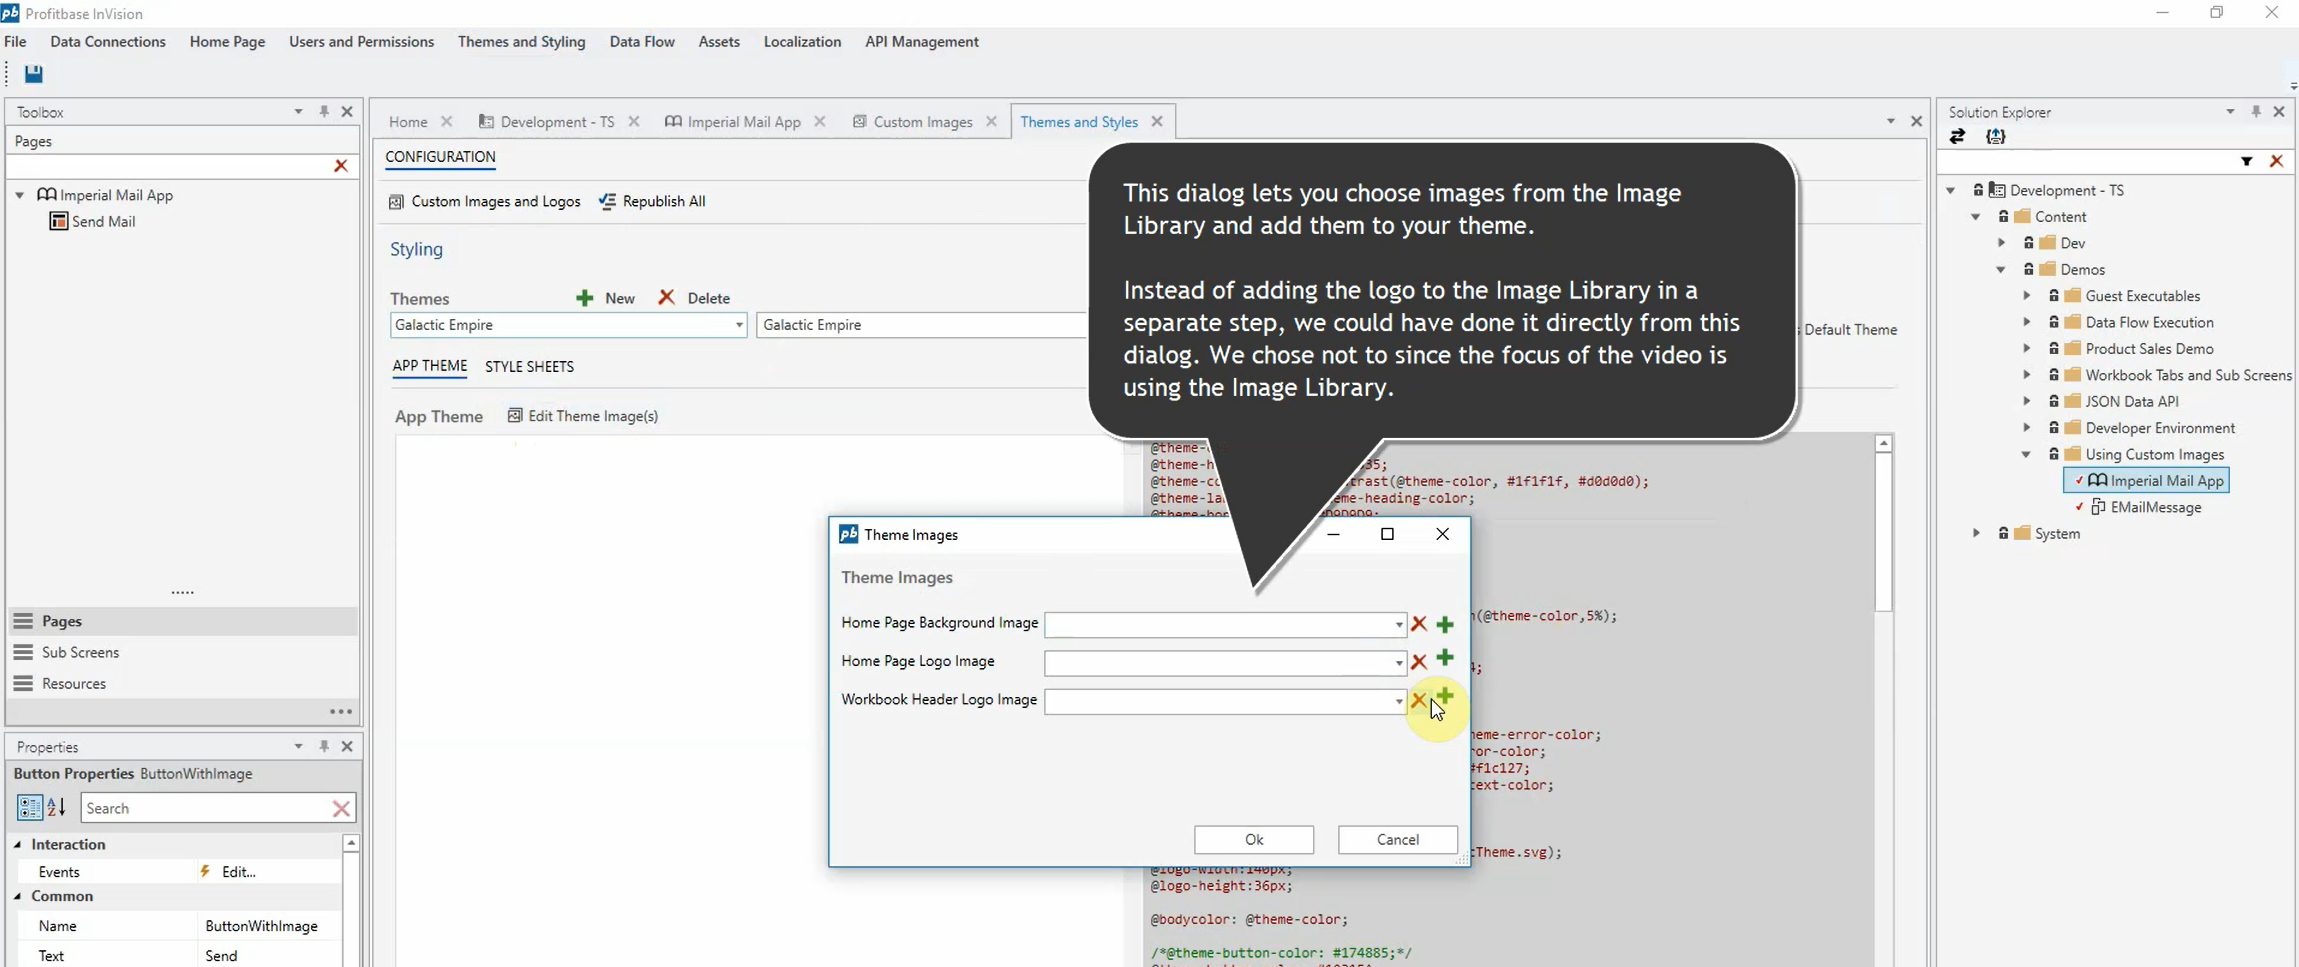Clear the Home Page Logo Image selection

[1418, 662]
